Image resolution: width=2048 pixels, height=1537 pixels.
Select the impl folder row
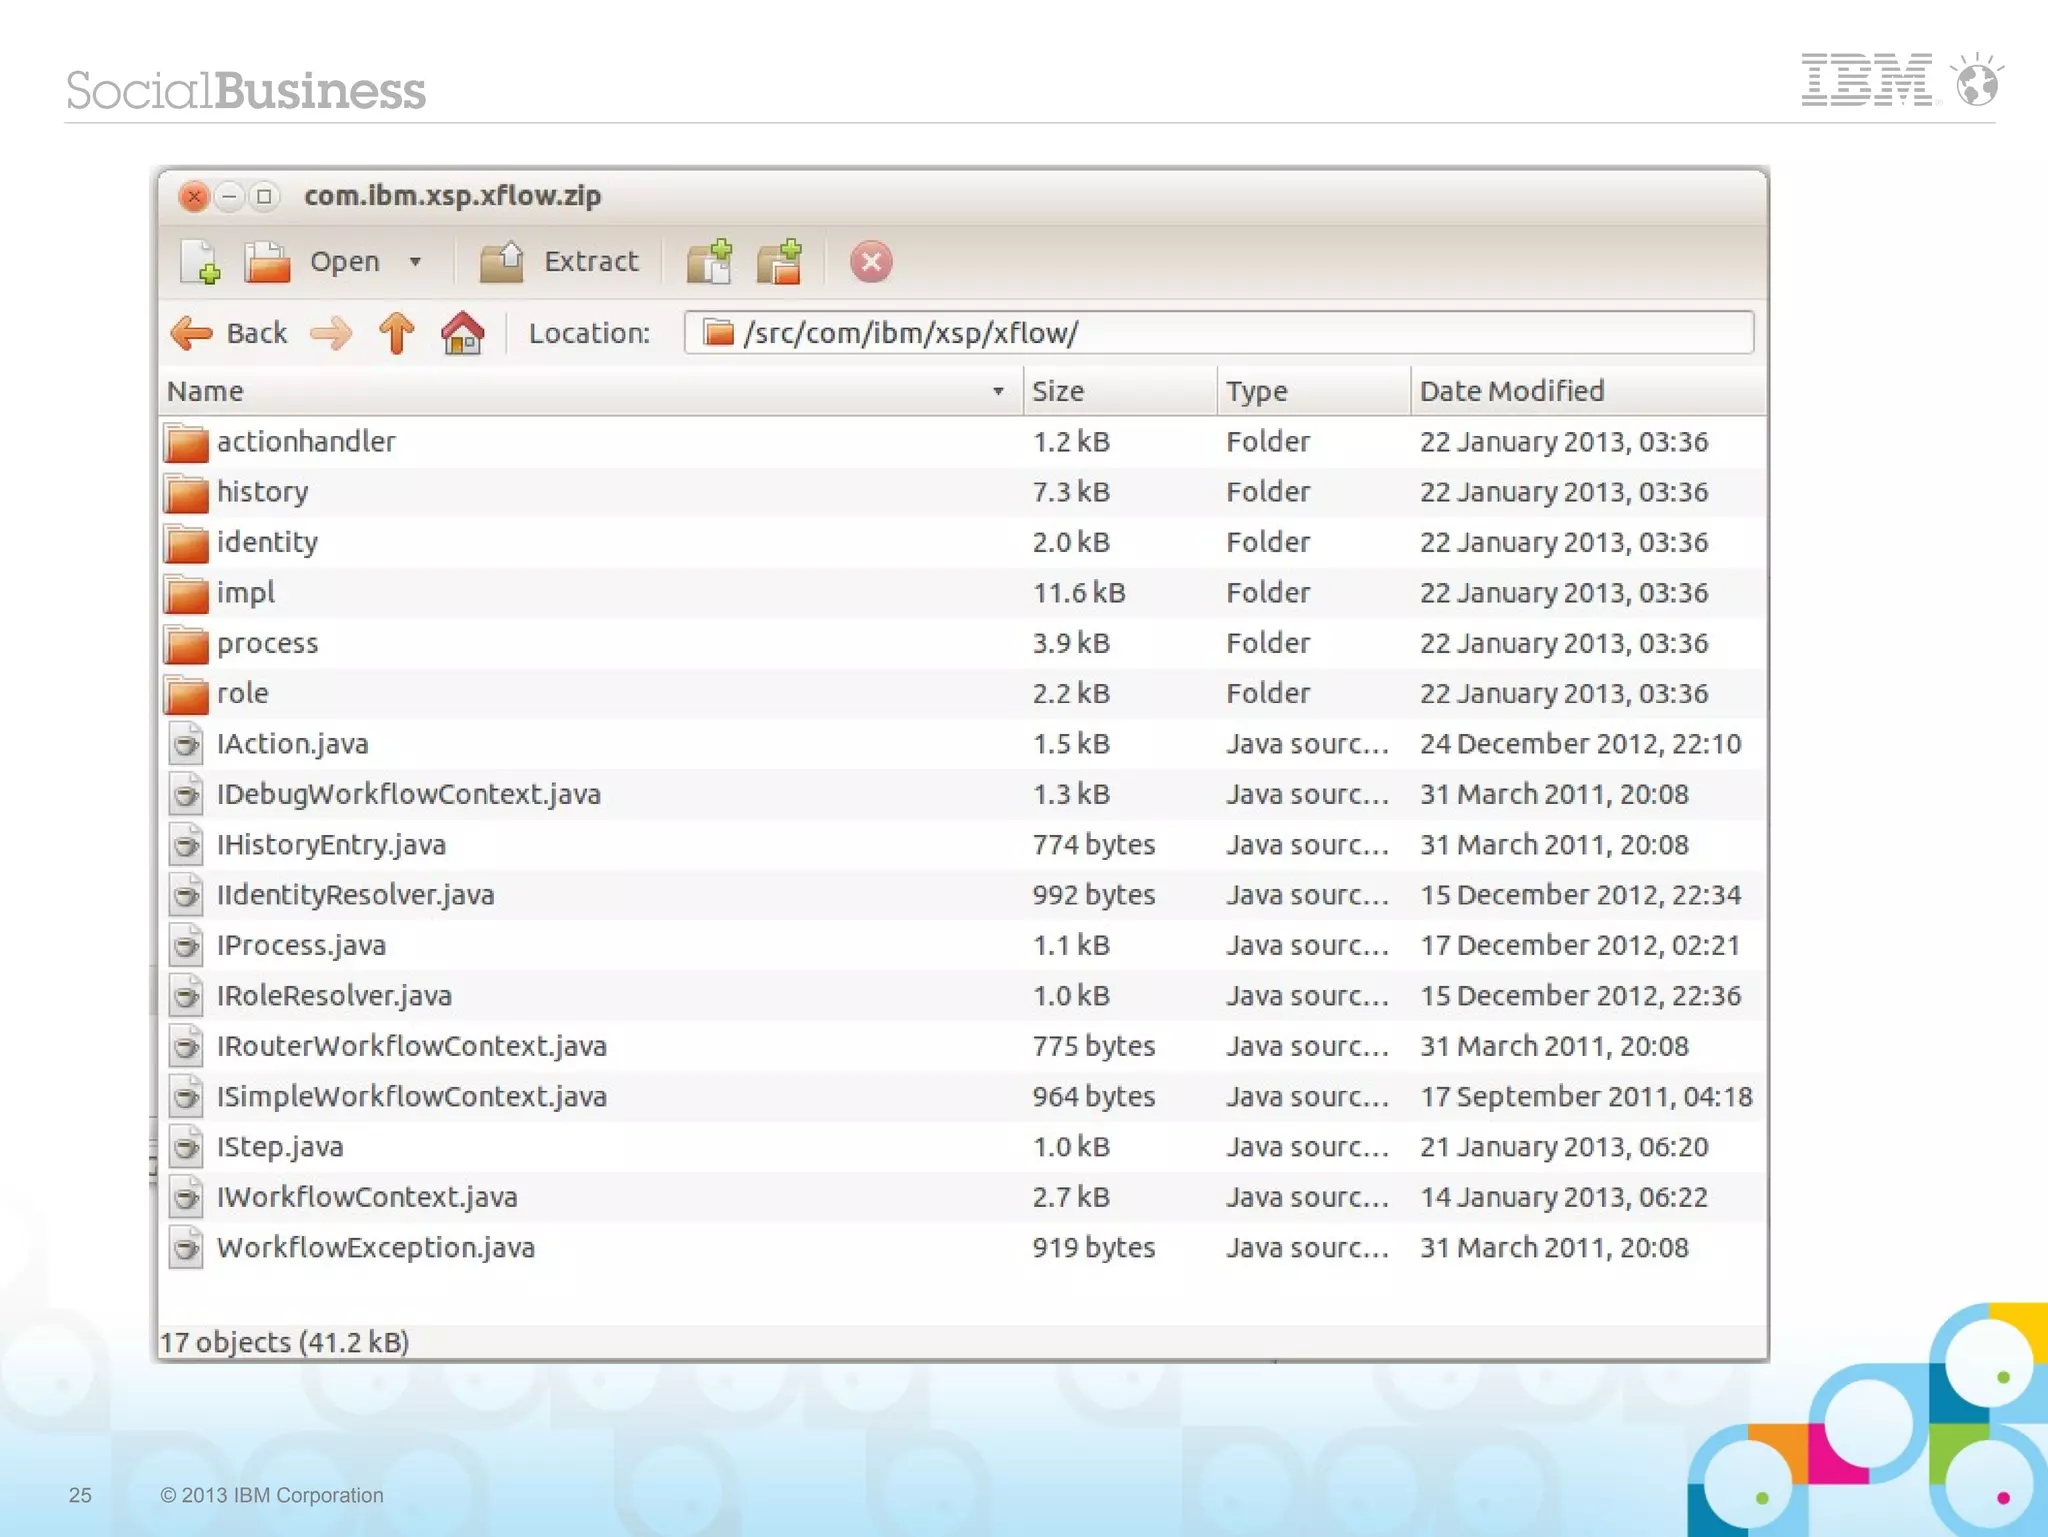point(246,593)
